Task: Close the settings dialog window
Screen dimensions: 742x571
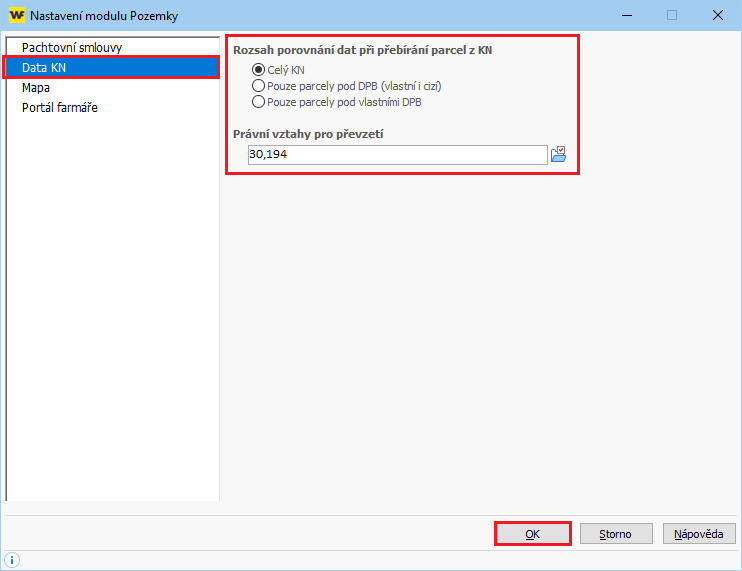Action: click(x=718, y=15)
